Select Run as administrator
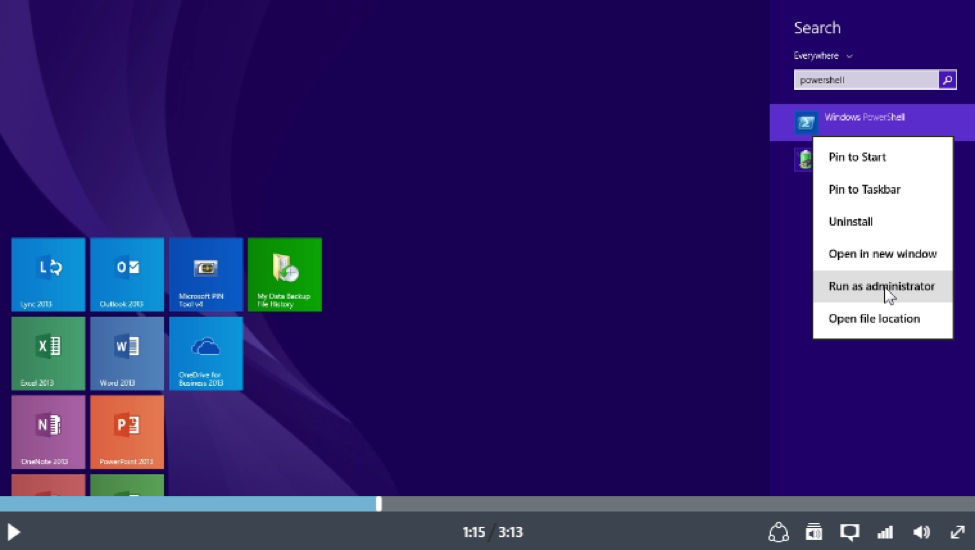Screen dimensions: 975x550 tap(882, 286)
